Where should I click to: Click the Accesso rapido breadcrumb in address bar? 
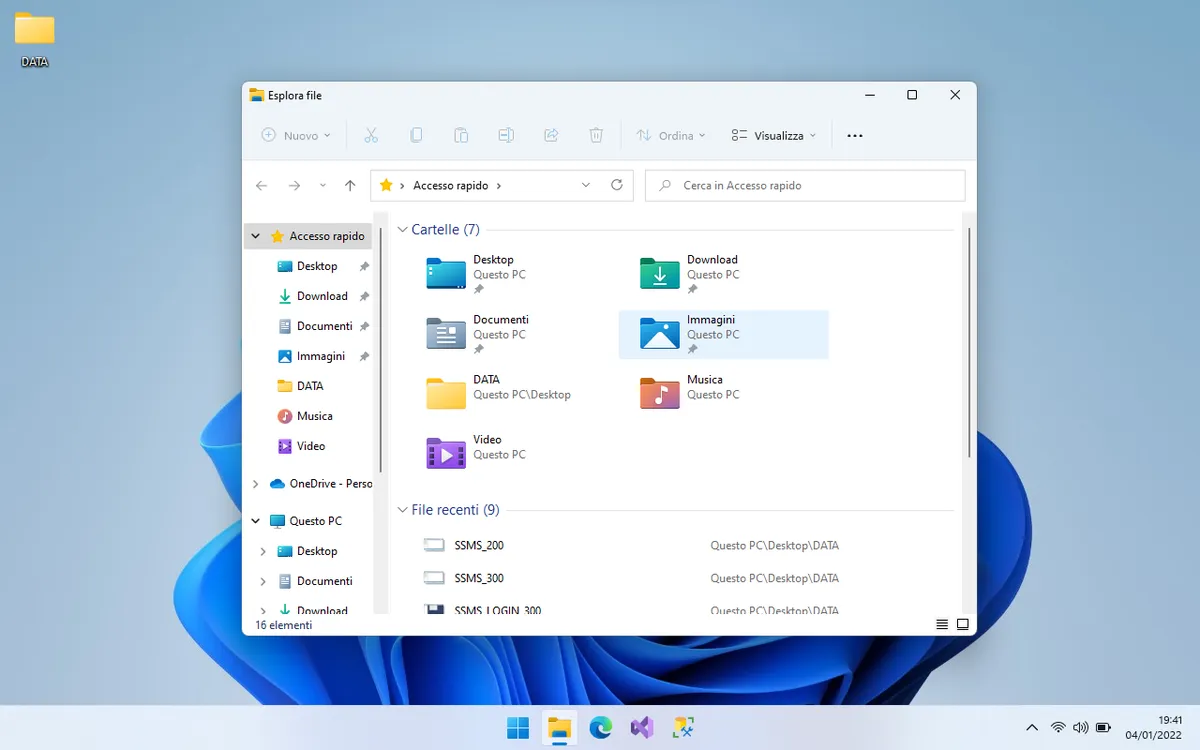tap(450, 185)
